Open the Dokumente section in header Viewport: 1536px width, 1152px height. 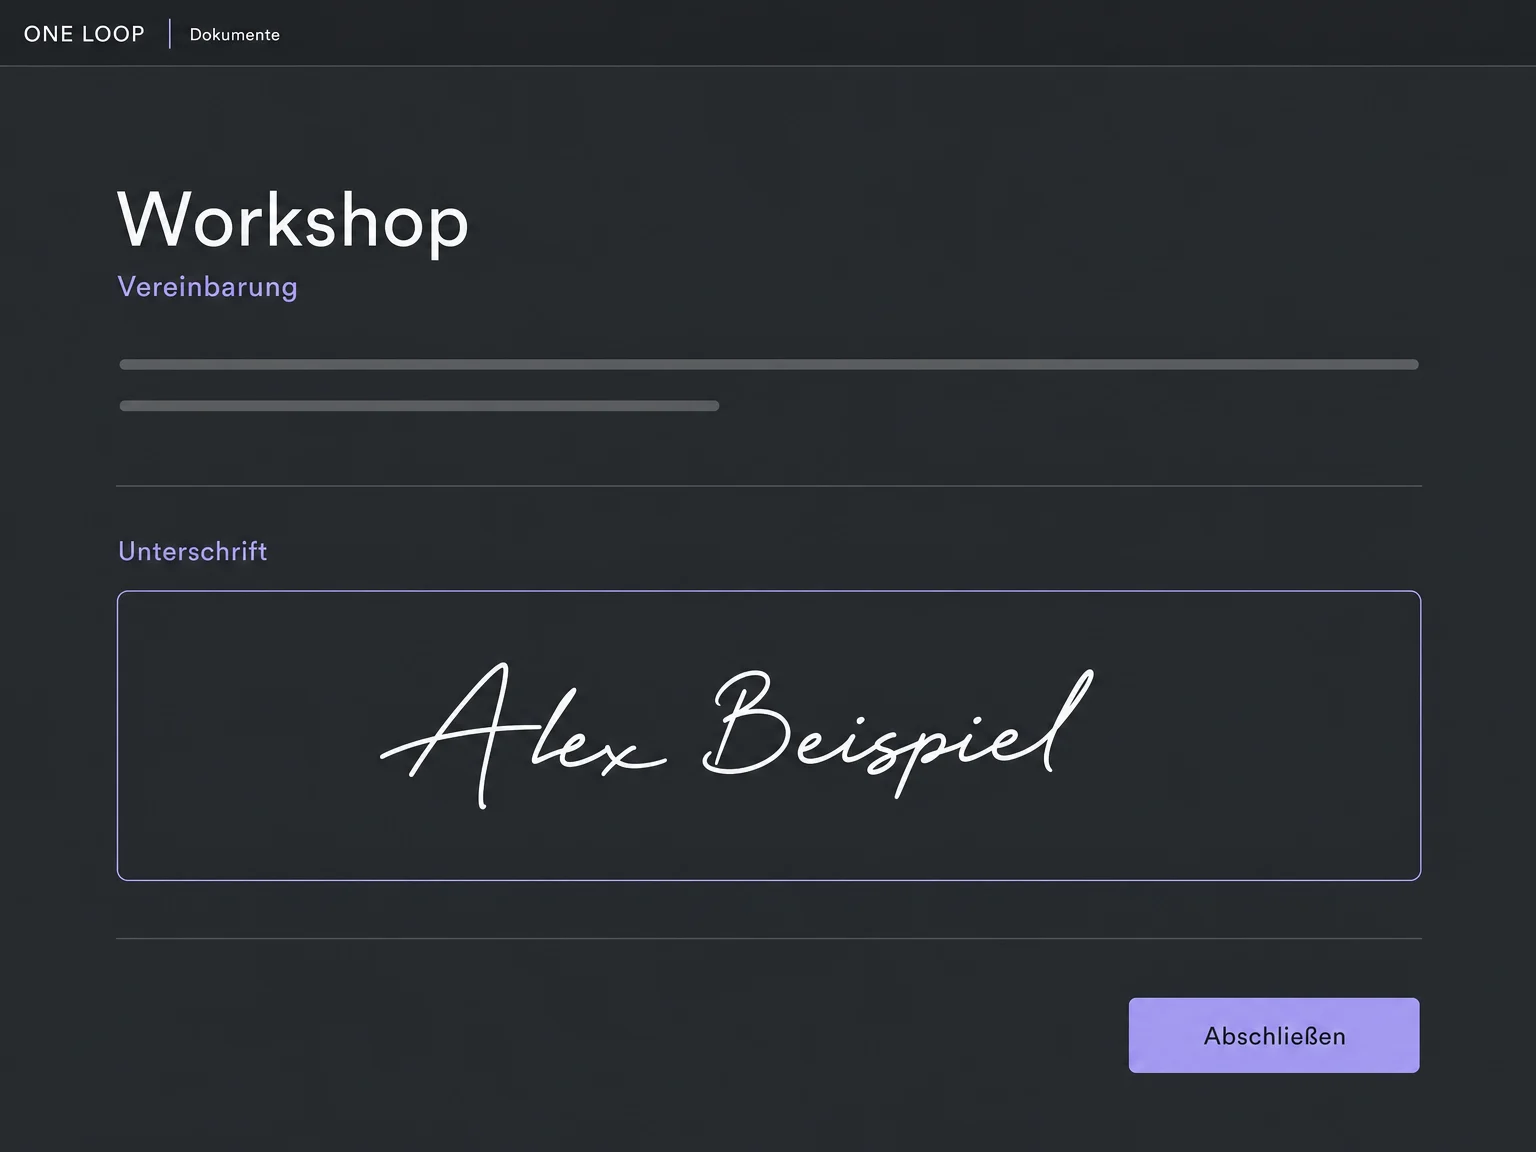coord(235,34)
